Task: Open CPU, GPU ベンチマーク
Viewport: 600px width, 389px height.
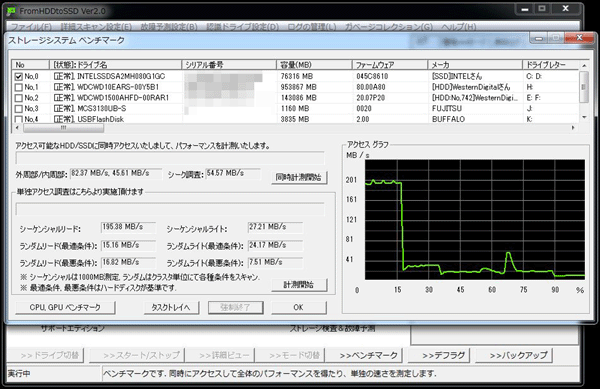Action: pyautogui.click(x=65, y=307)
